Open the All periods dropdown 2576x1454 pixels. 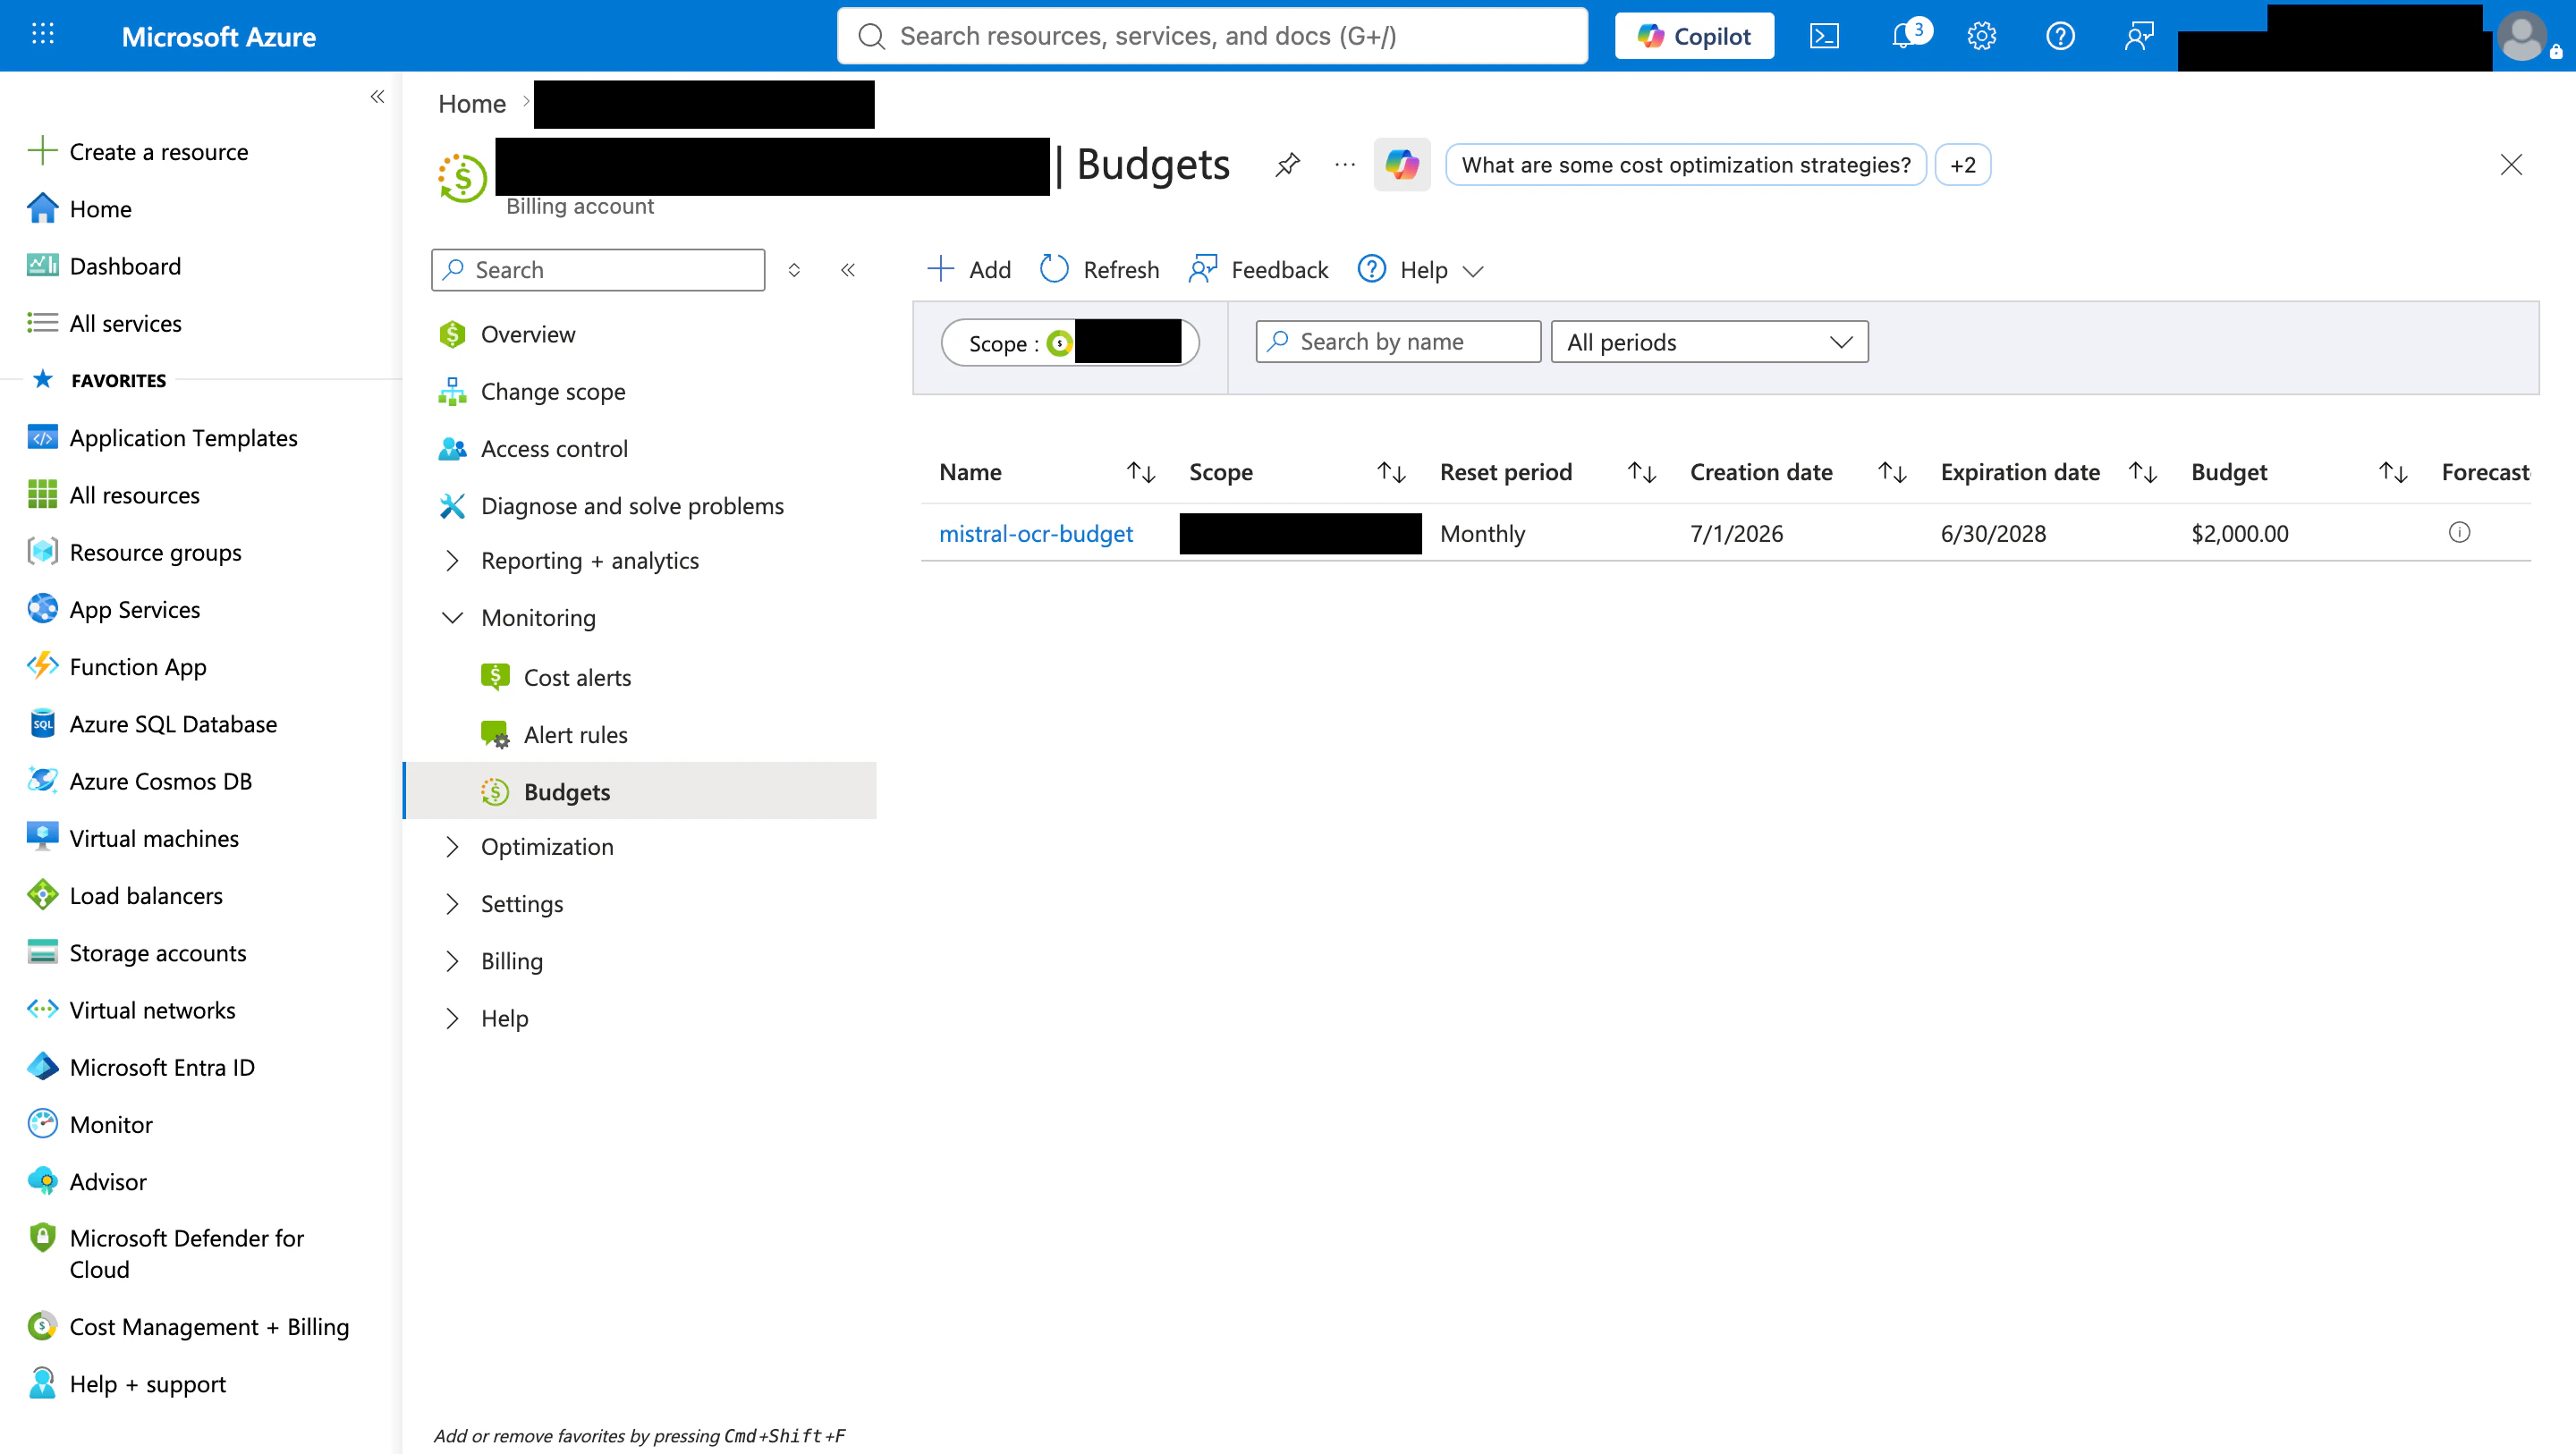click(1709, 342)
